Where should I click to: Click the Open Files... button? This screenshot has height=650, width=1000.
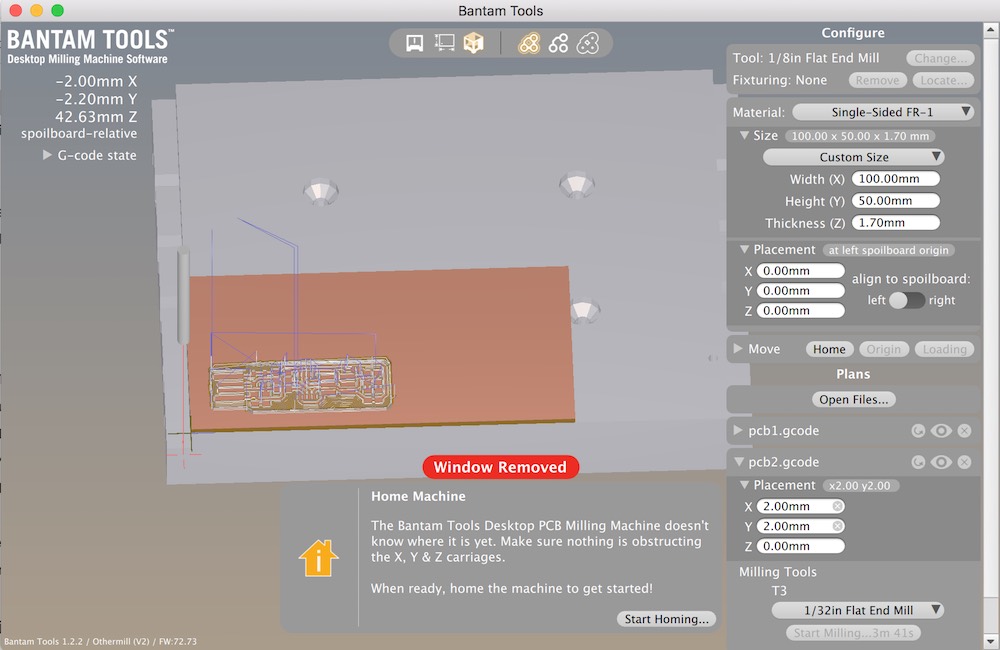[x=853, y=399]
